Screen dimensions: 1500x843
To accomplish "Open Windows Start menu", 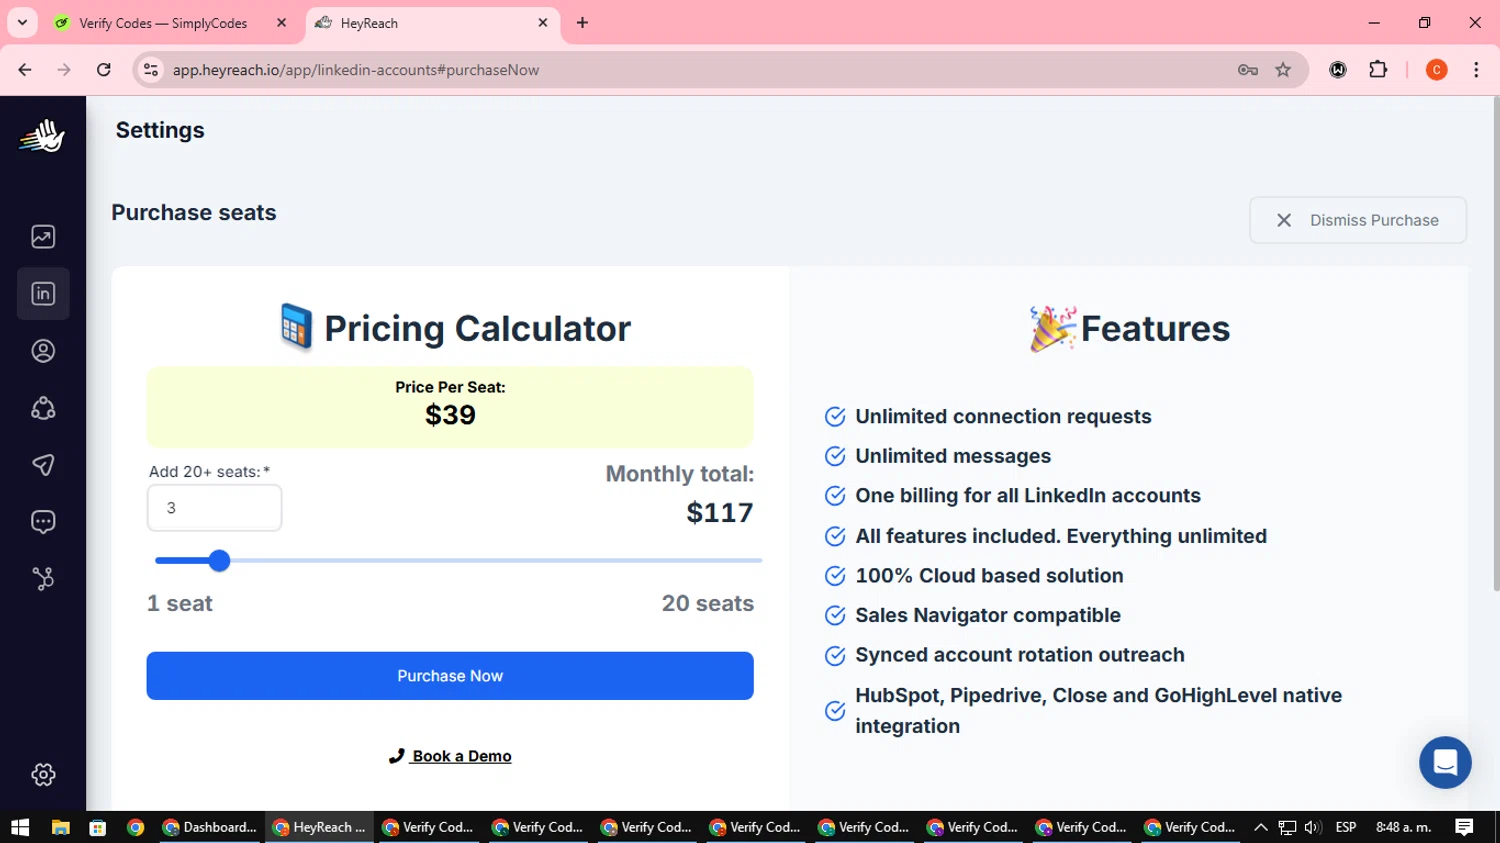I will 20,827.
